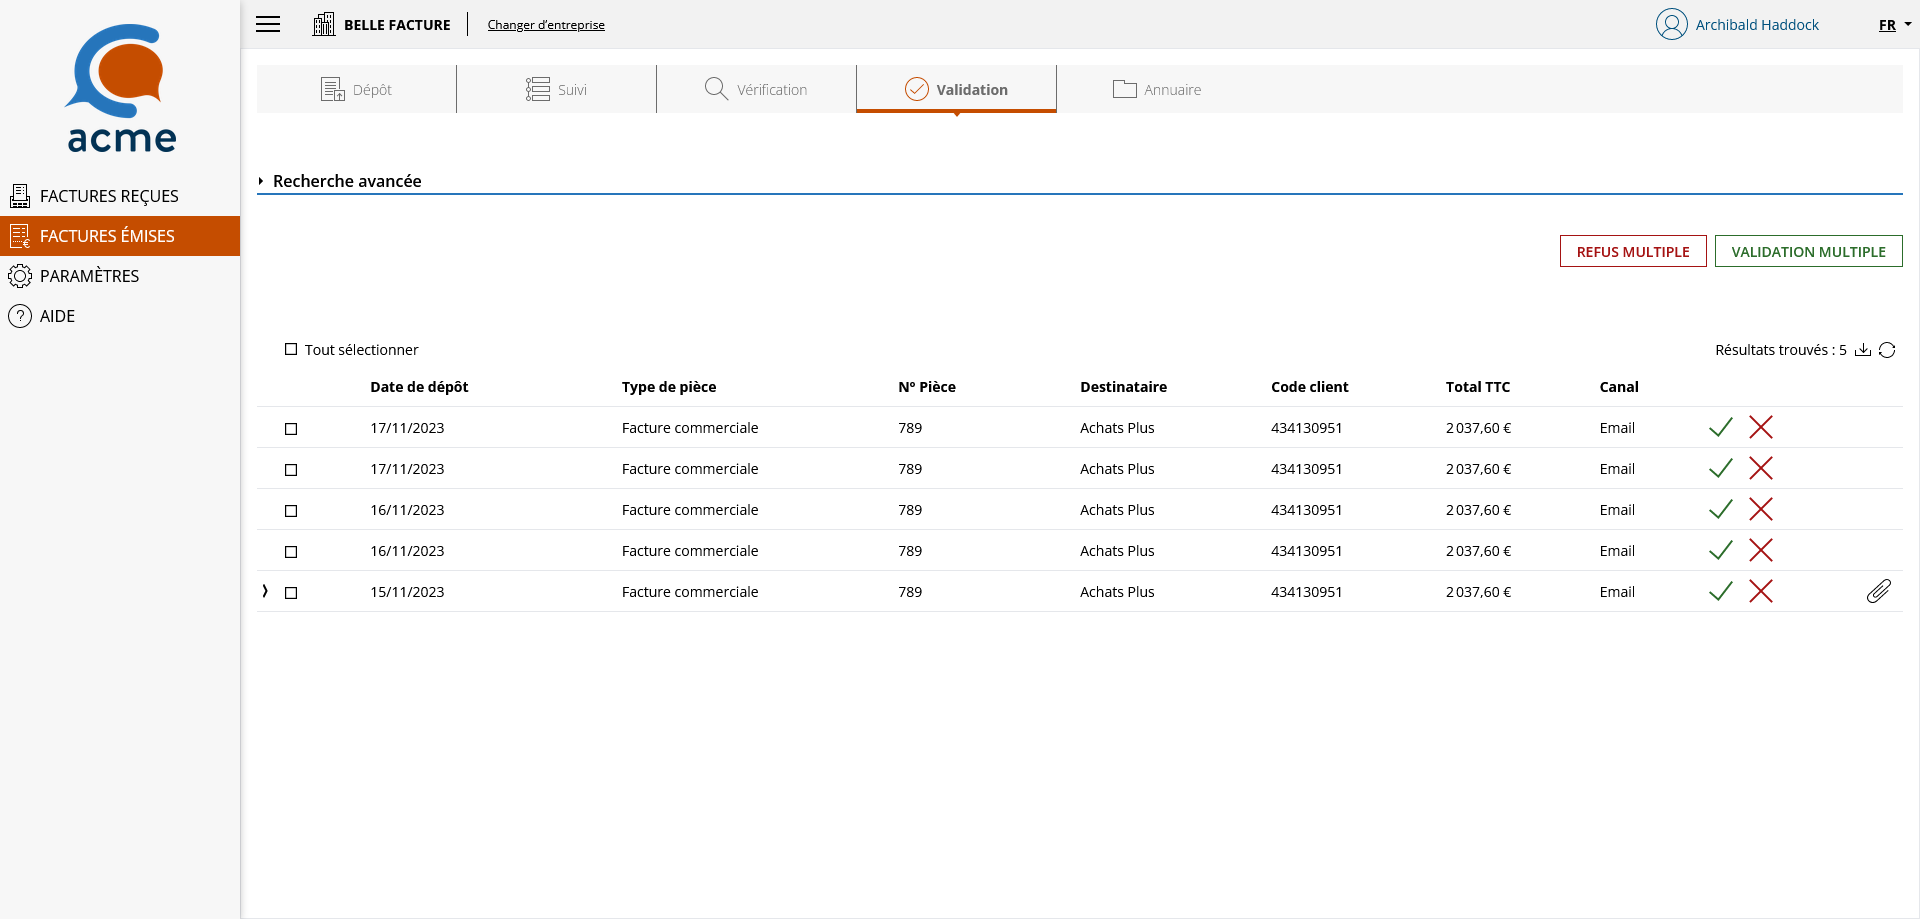Open the paperclip attachment on the 15/11/2023 row

(x=1879, y=591)
